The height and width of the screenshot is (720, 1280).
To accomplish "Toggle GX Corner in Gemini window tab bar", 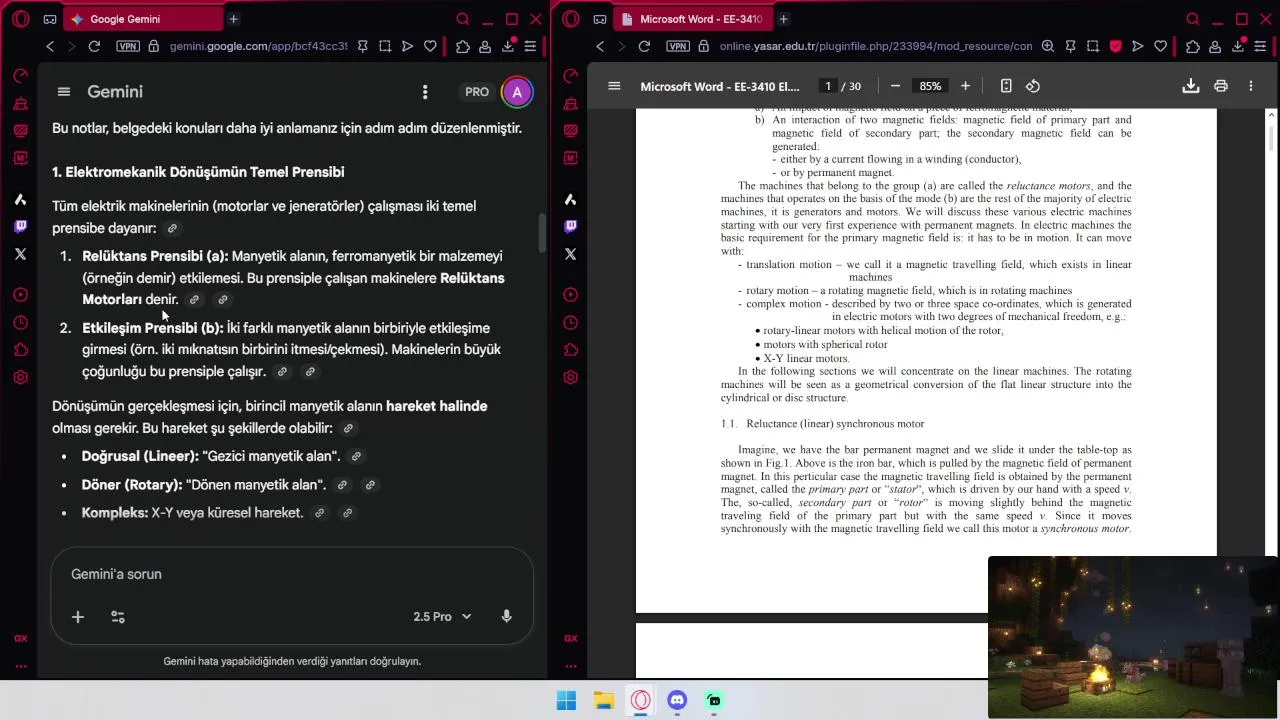I will (50, 19).
